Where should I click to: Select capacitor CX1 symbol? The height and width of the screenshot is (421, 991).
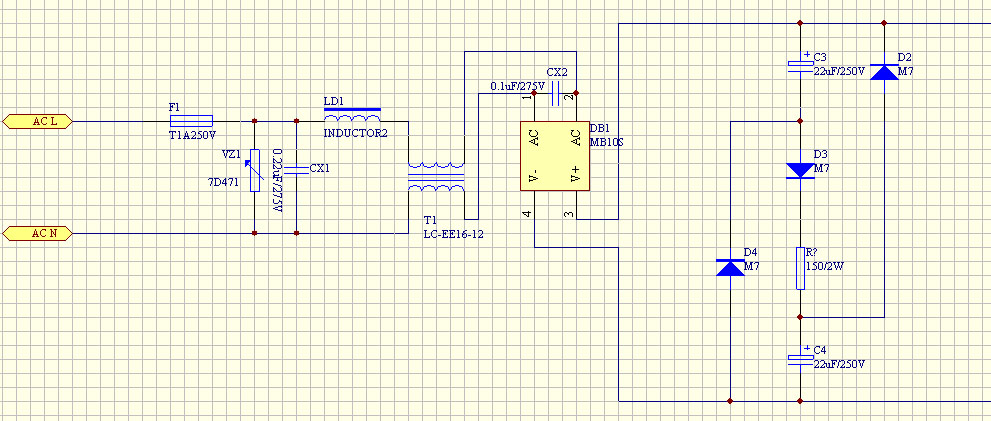point(296,169)
